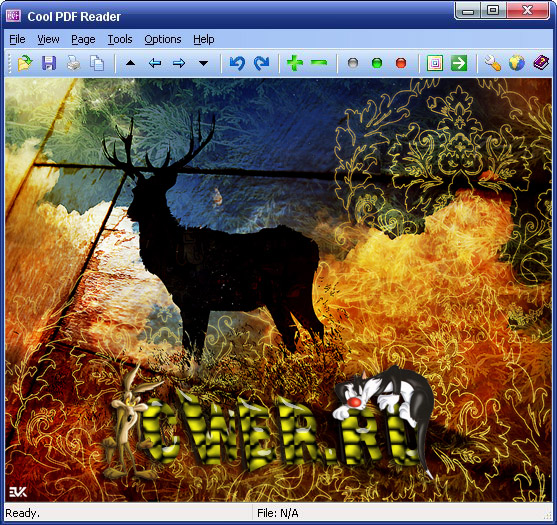557x525 pixels.
Task: Go to first page with up triangle
Action: pyautogui.click(x=131, y=63)
